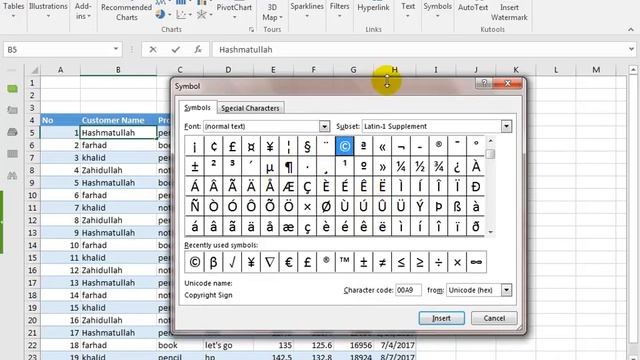This screenshot has height=360, width=640.
Task: Open the from Unicode (hex) dropdown
Action: (x=506, y=290)
